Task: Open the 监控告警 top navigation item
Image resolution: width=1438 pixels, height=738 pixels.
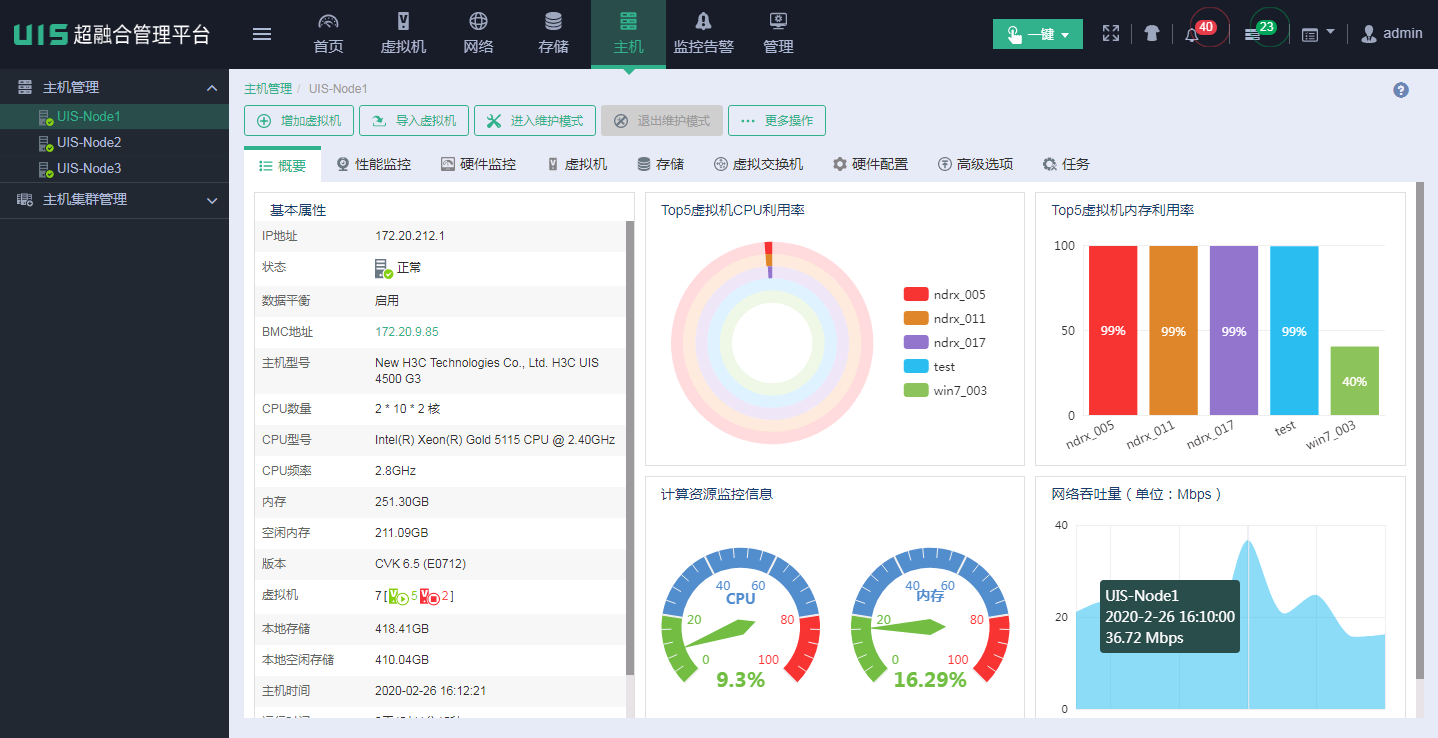Action: click(703, 34)
